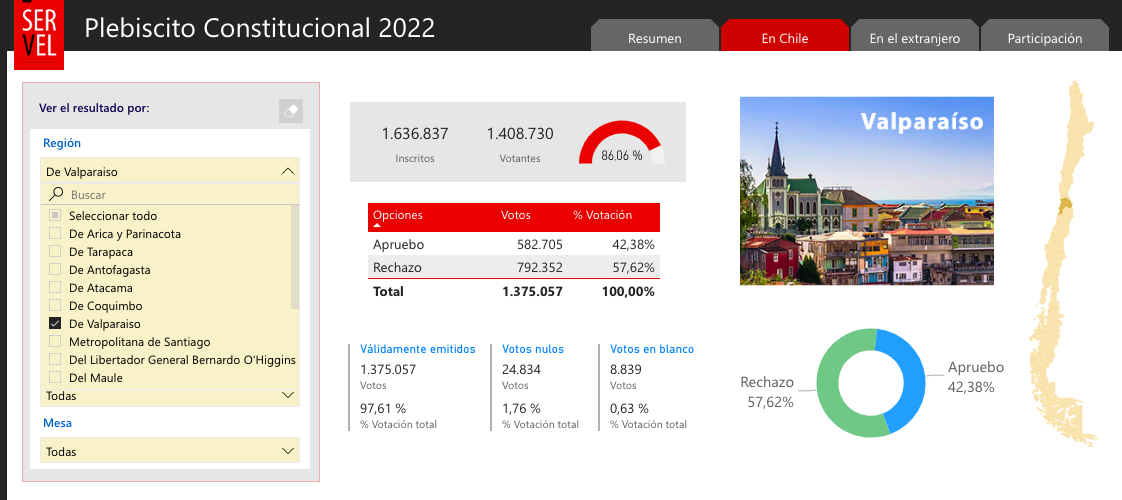The image size is (1122, 500).
Task: Click the 582.705 Apruebo votes cell
Action: coord(540,244)
